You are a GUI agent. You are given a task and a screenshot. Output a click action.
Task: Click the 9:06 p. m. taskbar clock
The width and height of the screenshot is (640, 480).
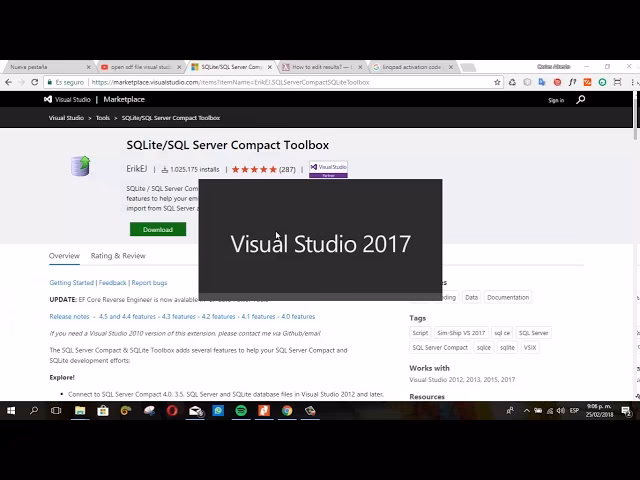(x=599, y=411)
